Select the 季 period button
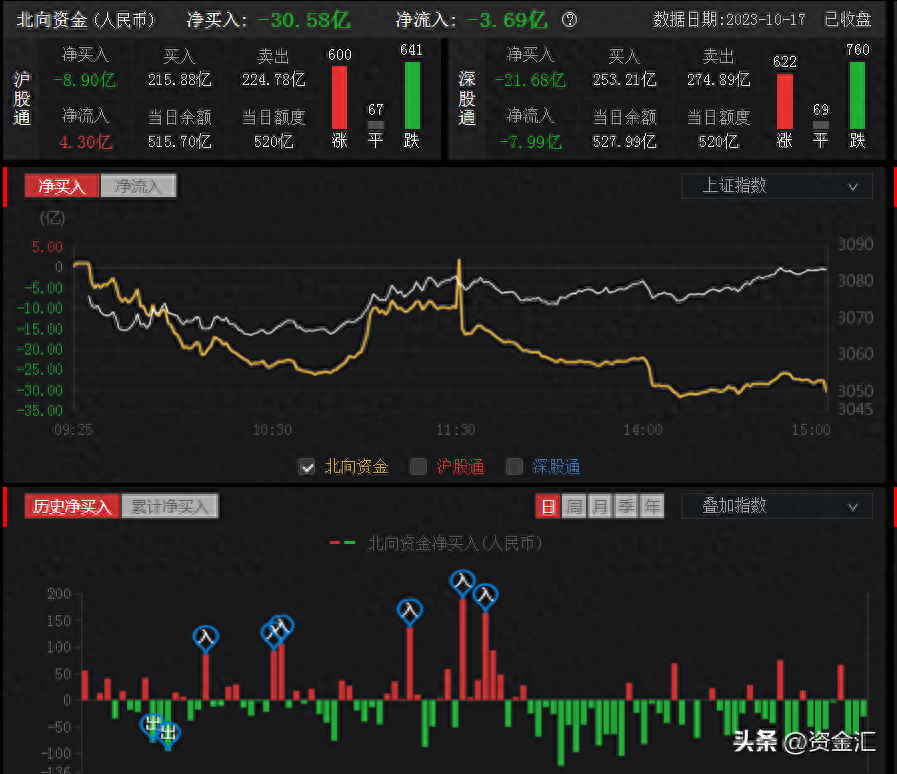 click(626, 506)
